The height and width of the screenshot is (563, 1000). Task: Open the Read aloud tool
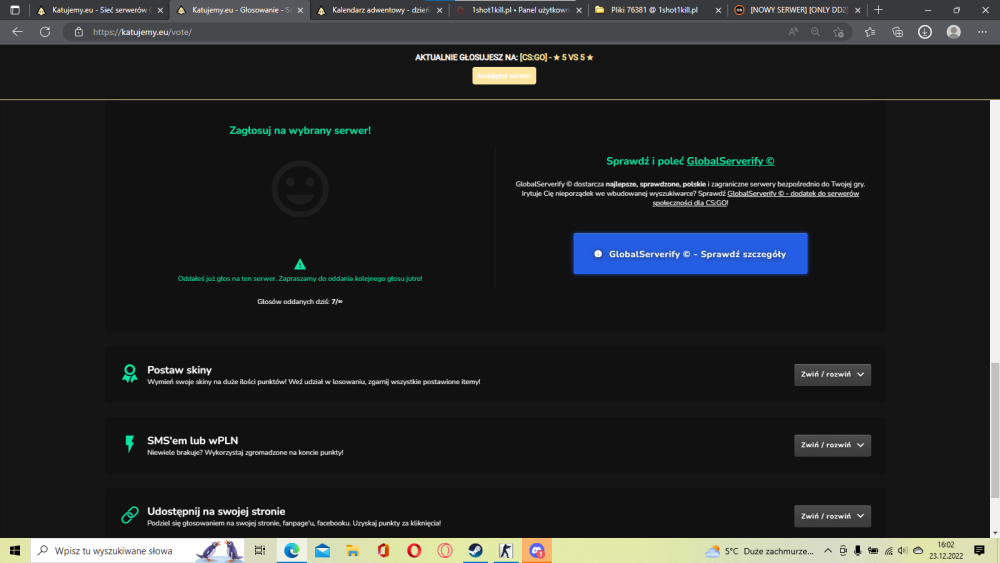(x=793, y=32)
